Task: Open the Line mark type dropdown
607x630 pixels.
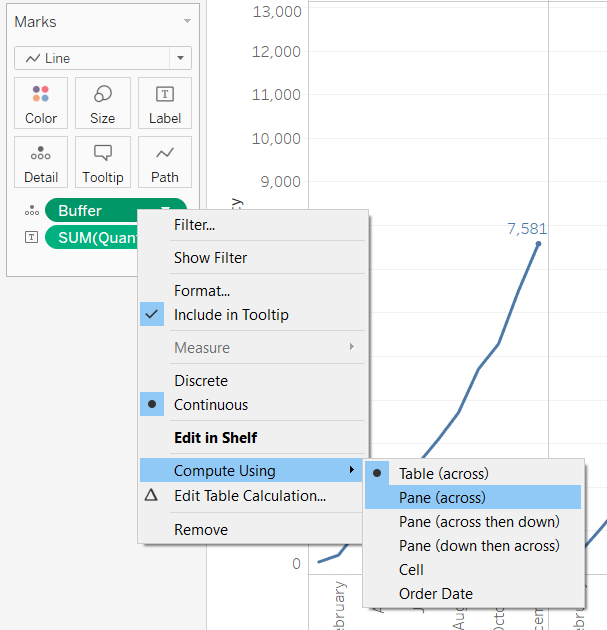Action: coord(103,59)
